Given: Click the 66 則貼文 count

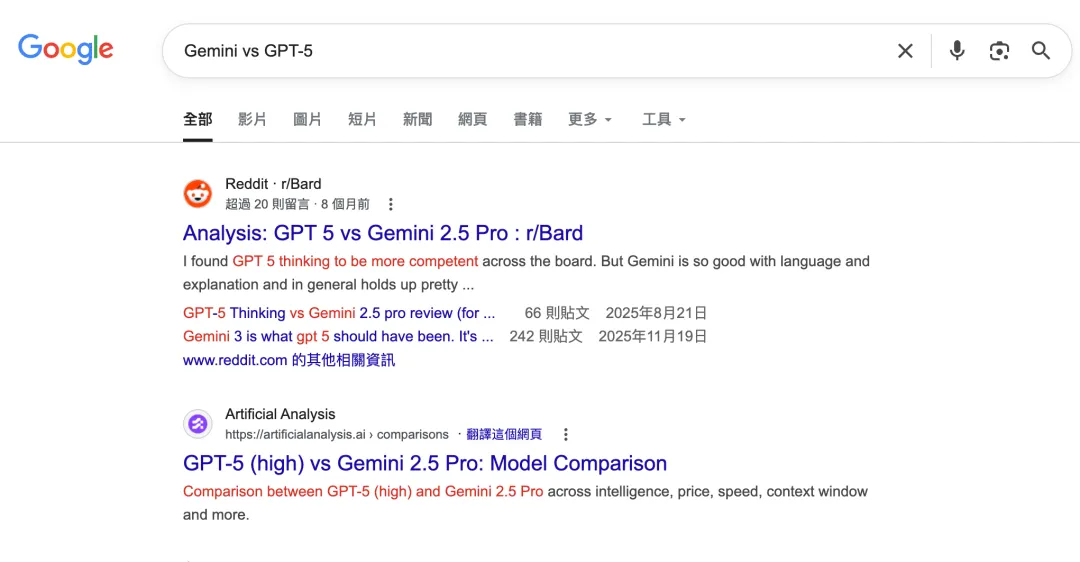Looking at the screenshot, I should click(557, 313).
